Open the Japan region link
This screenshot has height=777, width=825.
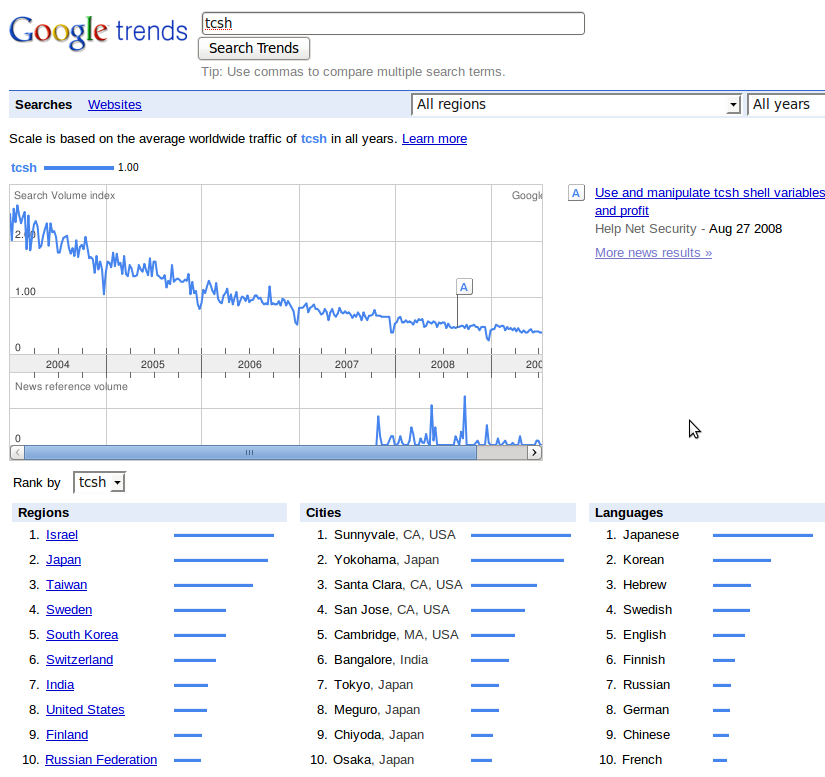pyautogui.click(x=64, y=560)
